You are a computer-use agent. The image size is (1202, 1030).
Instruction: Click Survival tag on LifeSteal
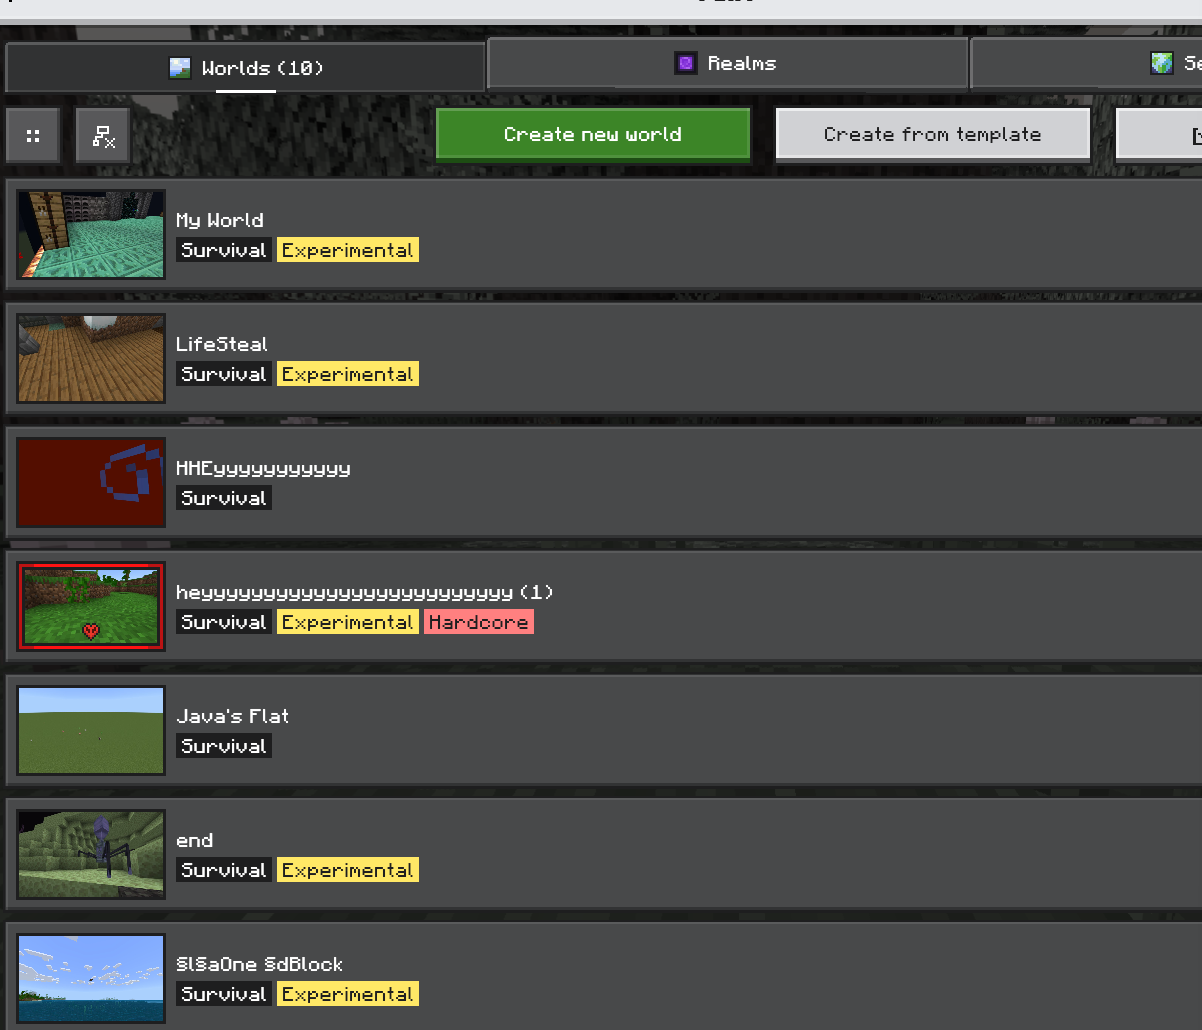[224, 374]
